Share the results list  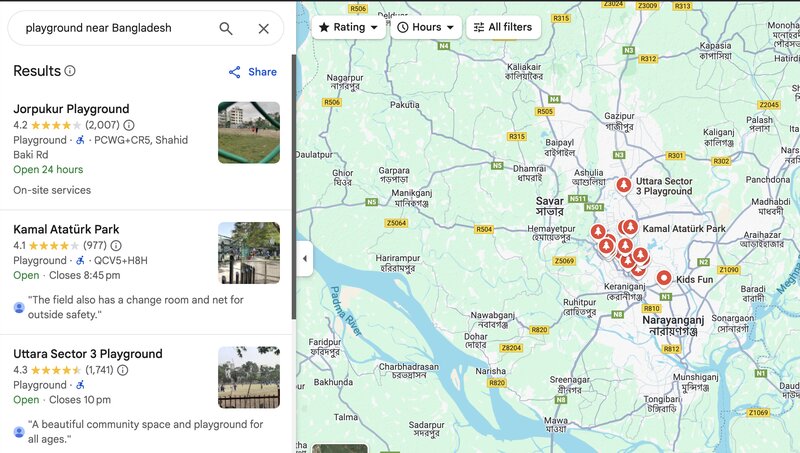253,72
